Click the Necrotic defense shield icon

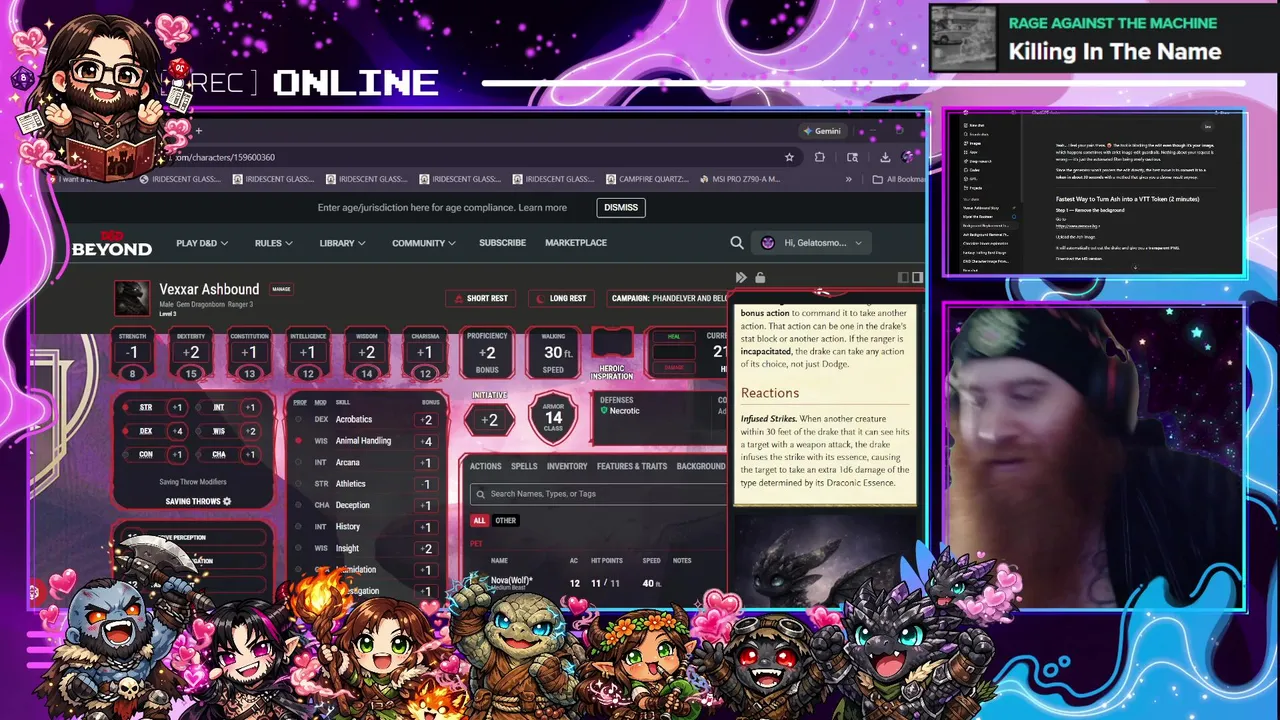coord(604,411)
